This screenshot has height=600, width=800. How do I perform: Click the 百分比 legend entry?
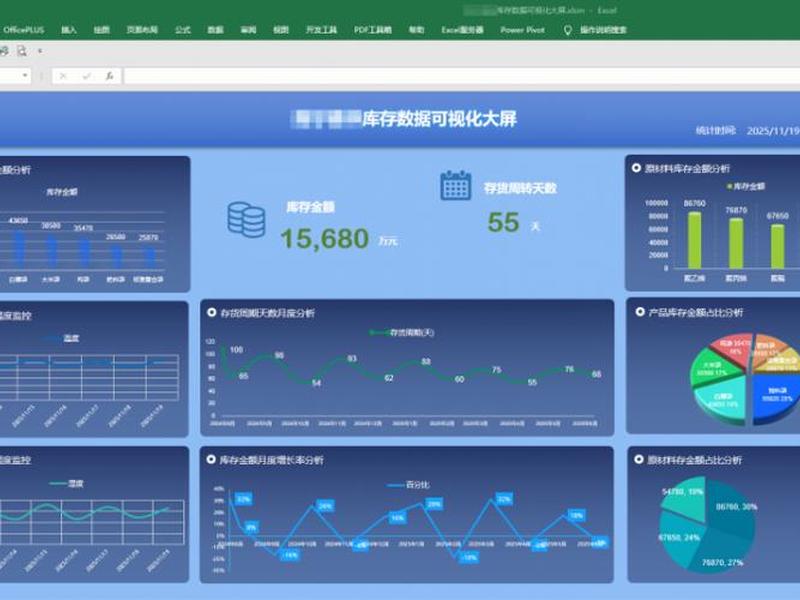tap(409, 485)
